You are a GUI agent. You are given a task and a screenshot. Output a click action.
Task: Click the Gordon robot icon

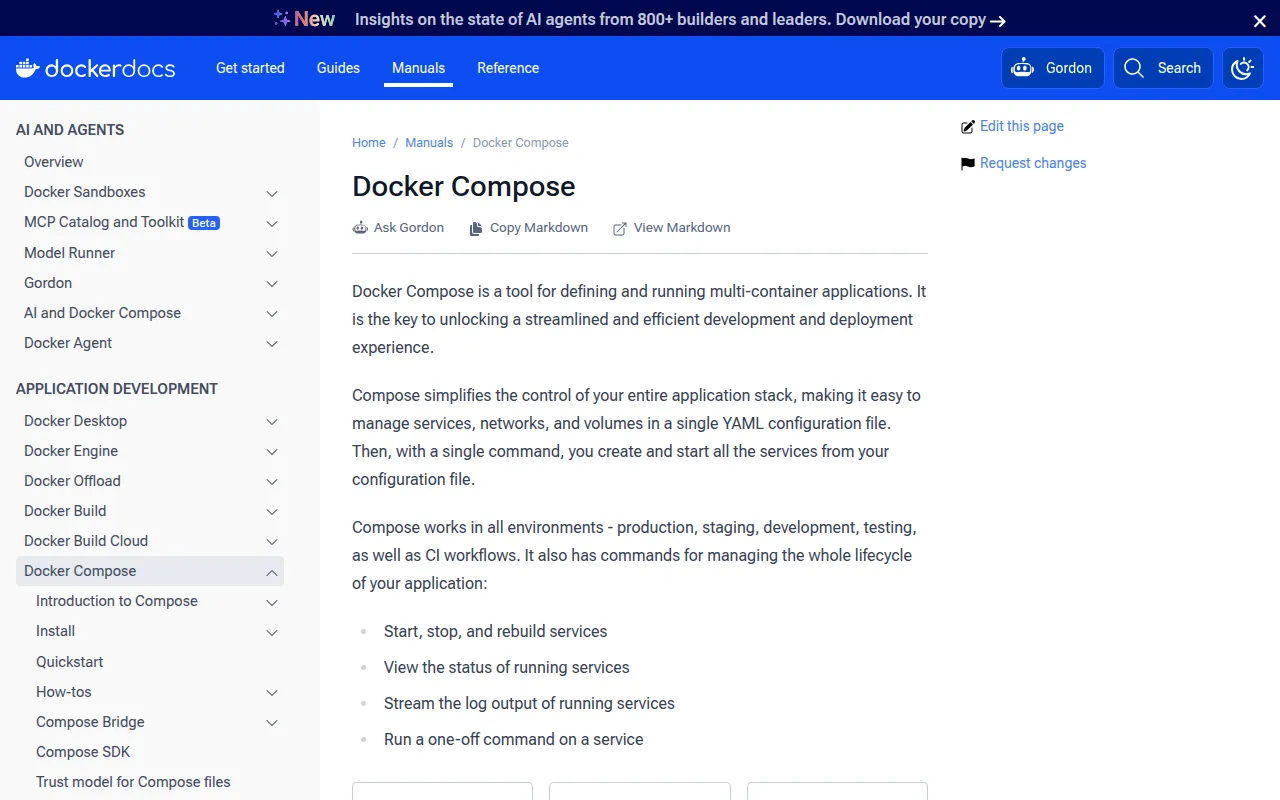coord(1022,68)
